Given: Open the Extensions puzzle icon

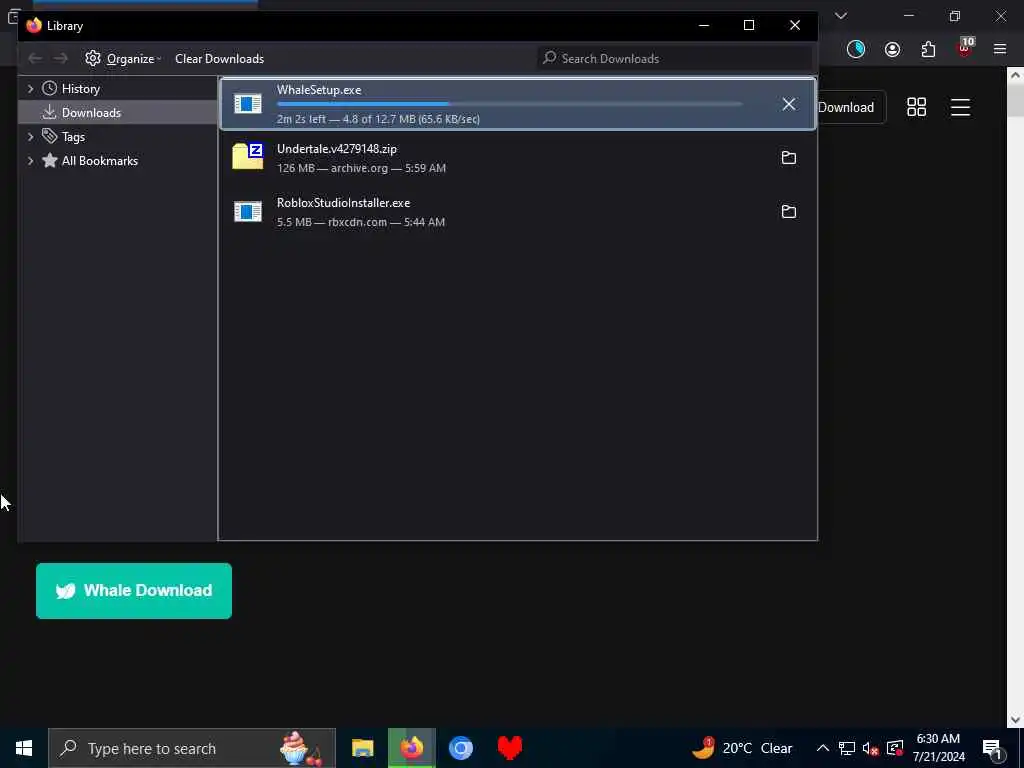Looking at the screenshot, I should pyautogui.click(x=929, y=50).
